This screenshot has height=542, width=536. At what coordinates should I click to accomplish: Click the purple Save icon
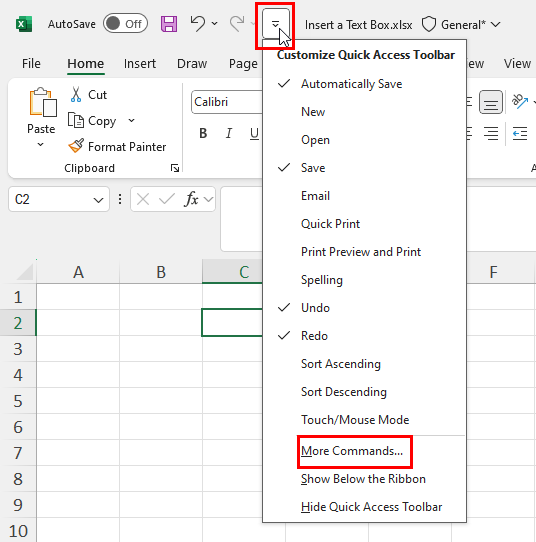(169, 24)
